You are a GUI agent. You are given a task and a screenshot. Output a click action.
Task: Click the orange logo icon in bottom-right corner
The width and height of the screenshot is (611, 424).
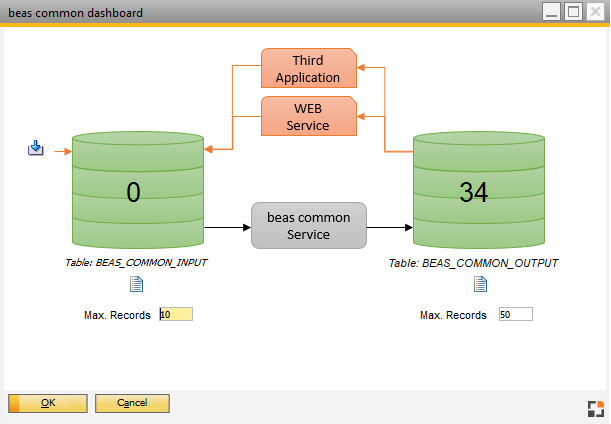(595, 407)
